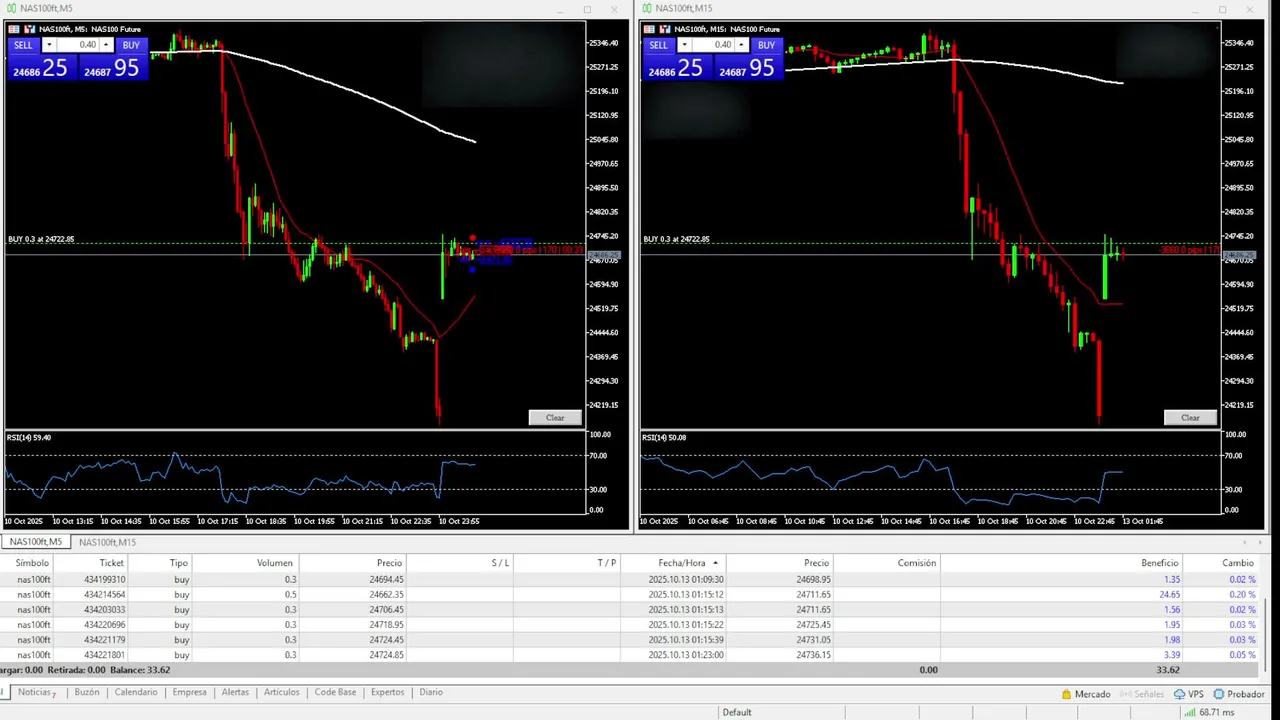Viewport: 1280px width, 720px height.
Task: Open the Empresa tab
Action: 189,692
